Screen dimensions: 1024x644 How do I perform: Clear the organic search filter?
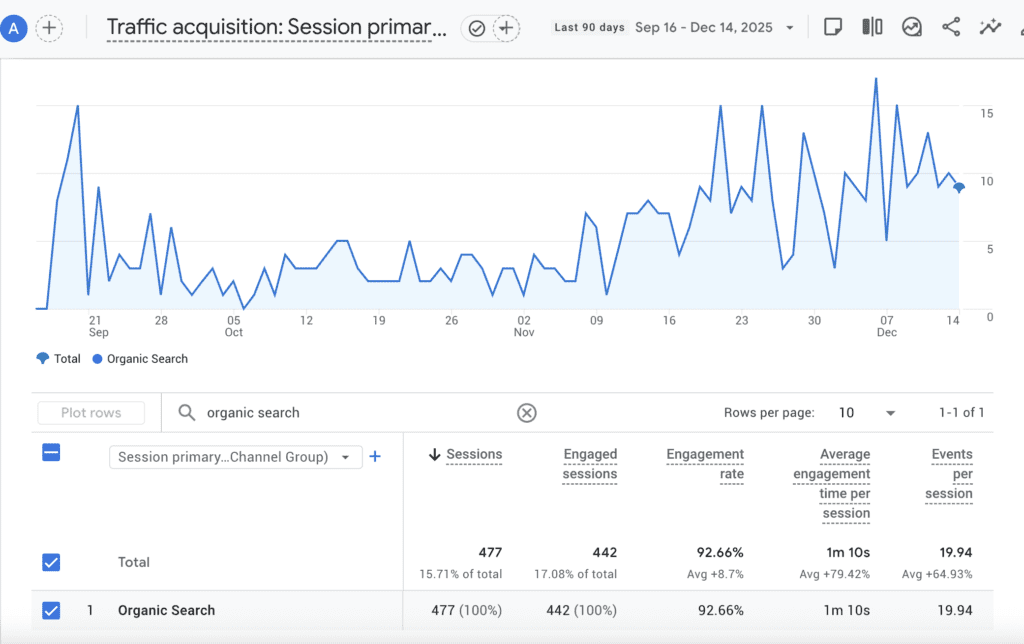tap(526, 413)
